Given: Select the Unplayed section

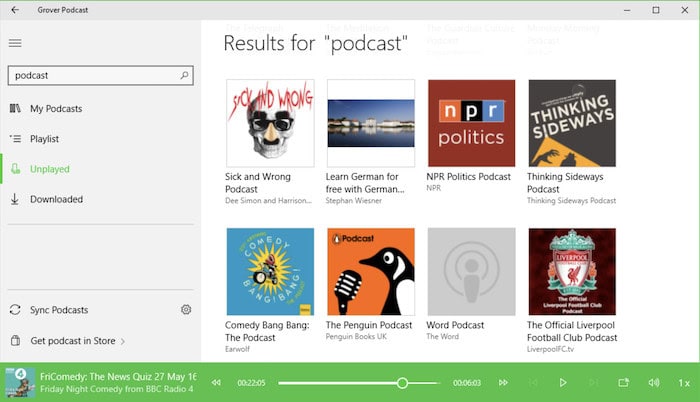Looking at the screenshot, I should pyautogui.click(x=100, y=169).
